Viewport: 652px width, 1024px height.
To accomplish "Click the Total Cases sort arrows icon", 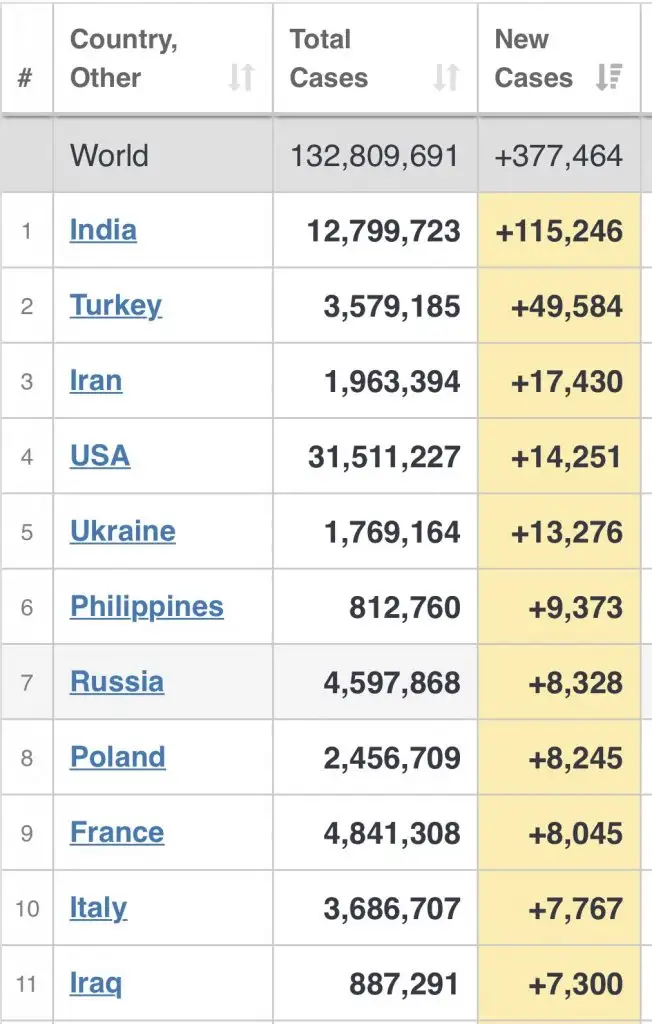I will click(446, 77).
